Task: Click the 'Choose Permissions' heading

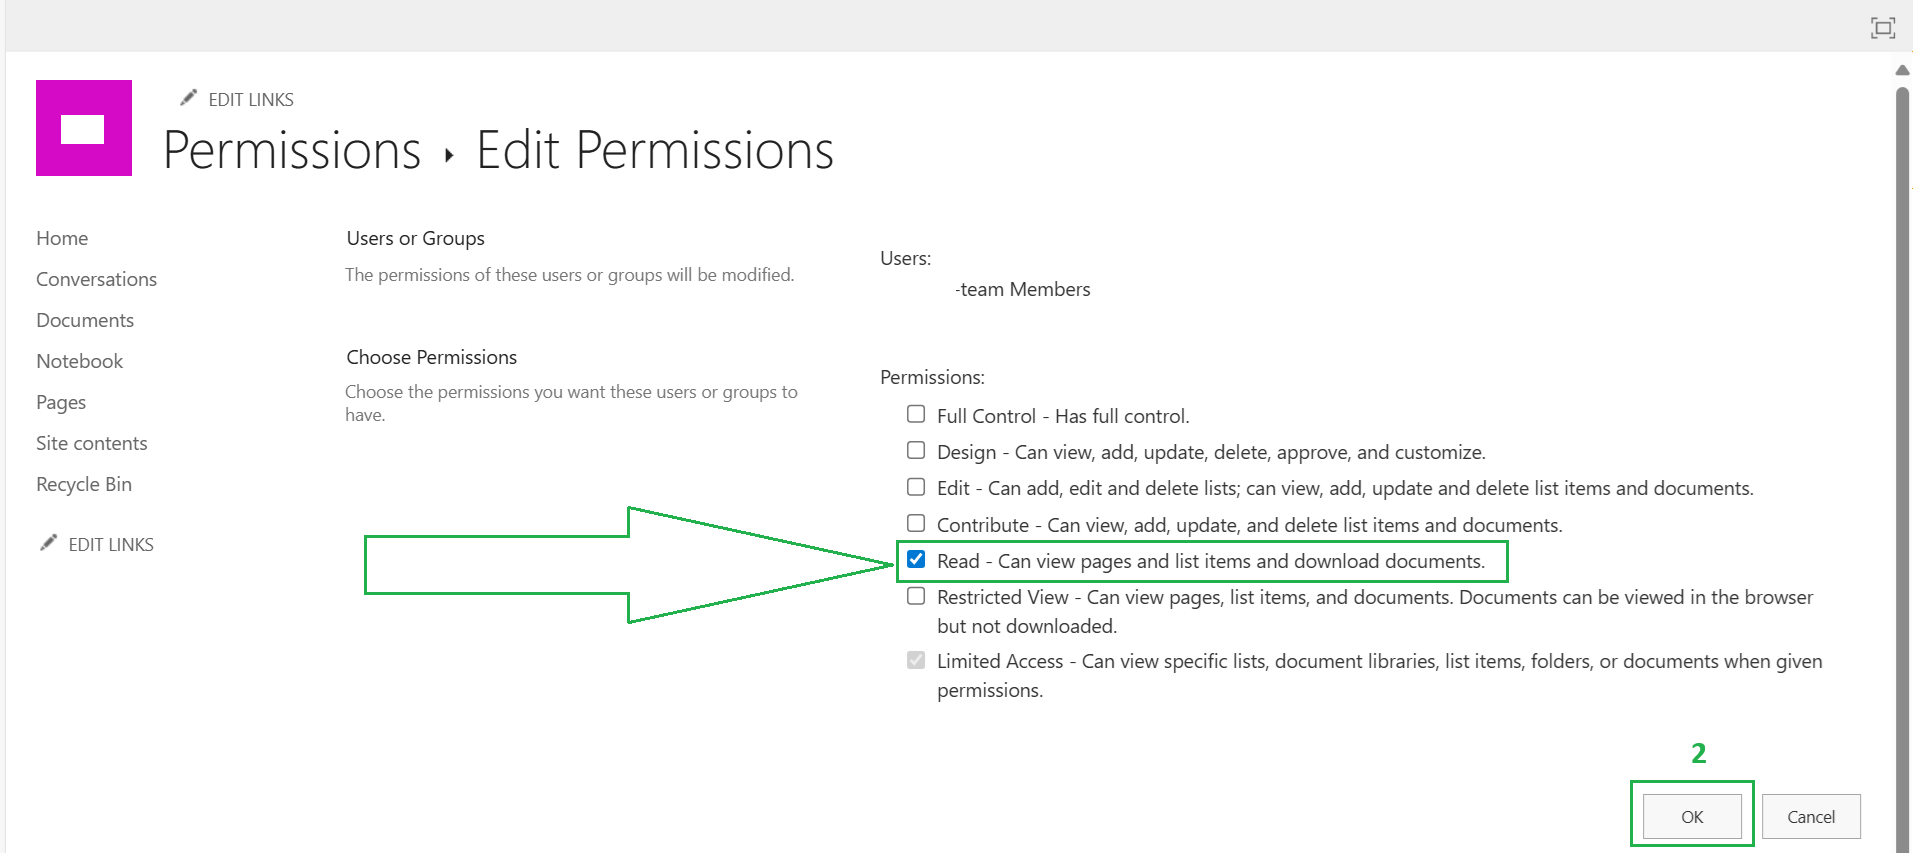Action: (432, 357)
